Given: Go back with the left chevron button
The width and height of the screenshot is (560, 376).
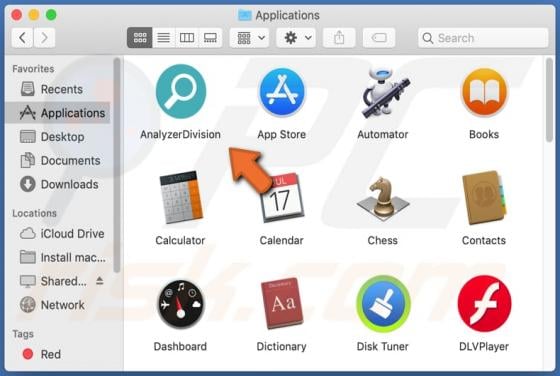Looking at the screenshot, I should coord(22,37).
